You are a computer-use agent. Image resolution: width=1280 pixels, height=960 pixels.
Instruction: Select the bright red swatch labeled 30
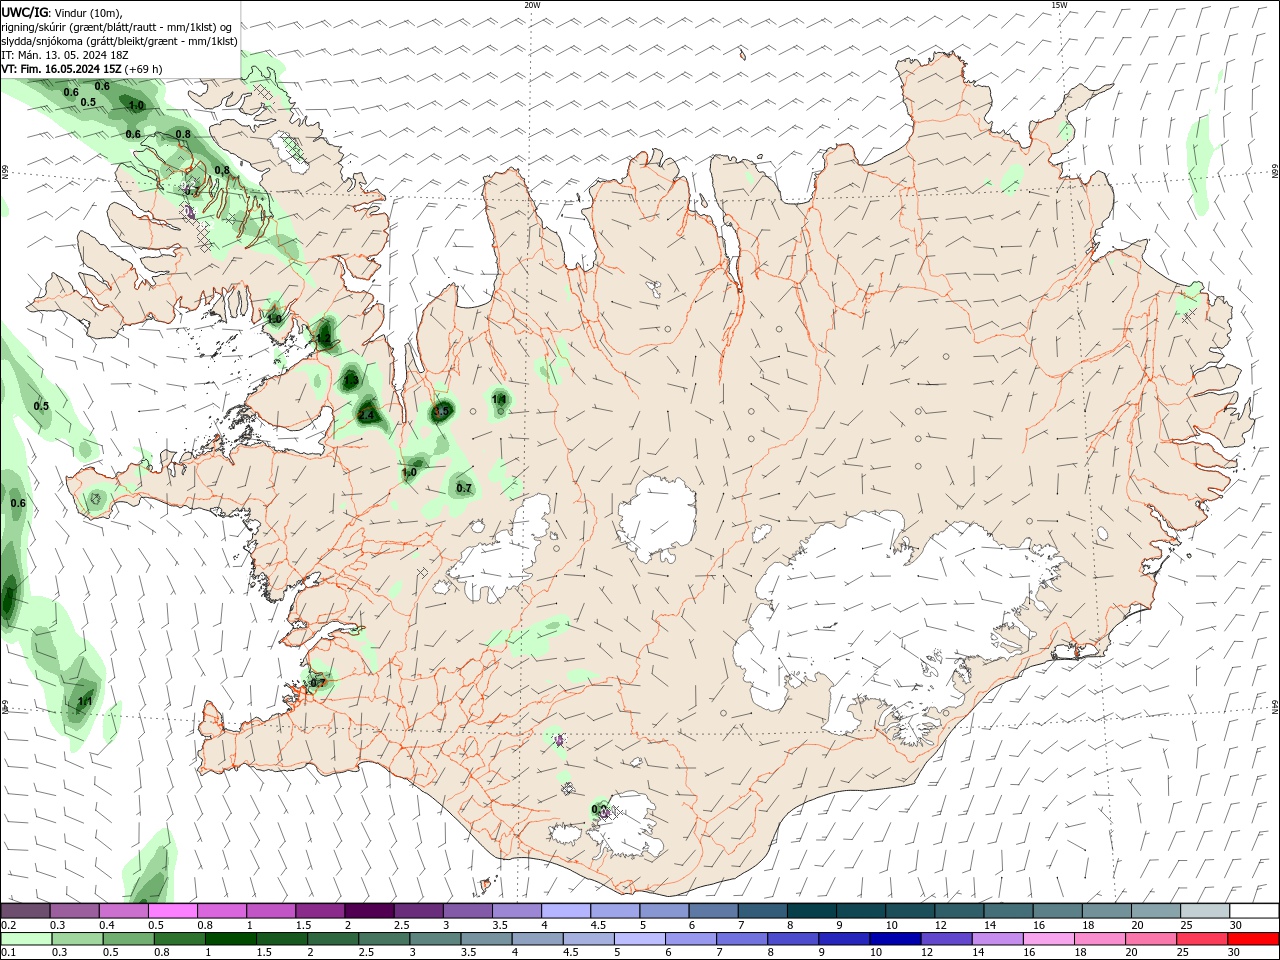coord(1253,939)
